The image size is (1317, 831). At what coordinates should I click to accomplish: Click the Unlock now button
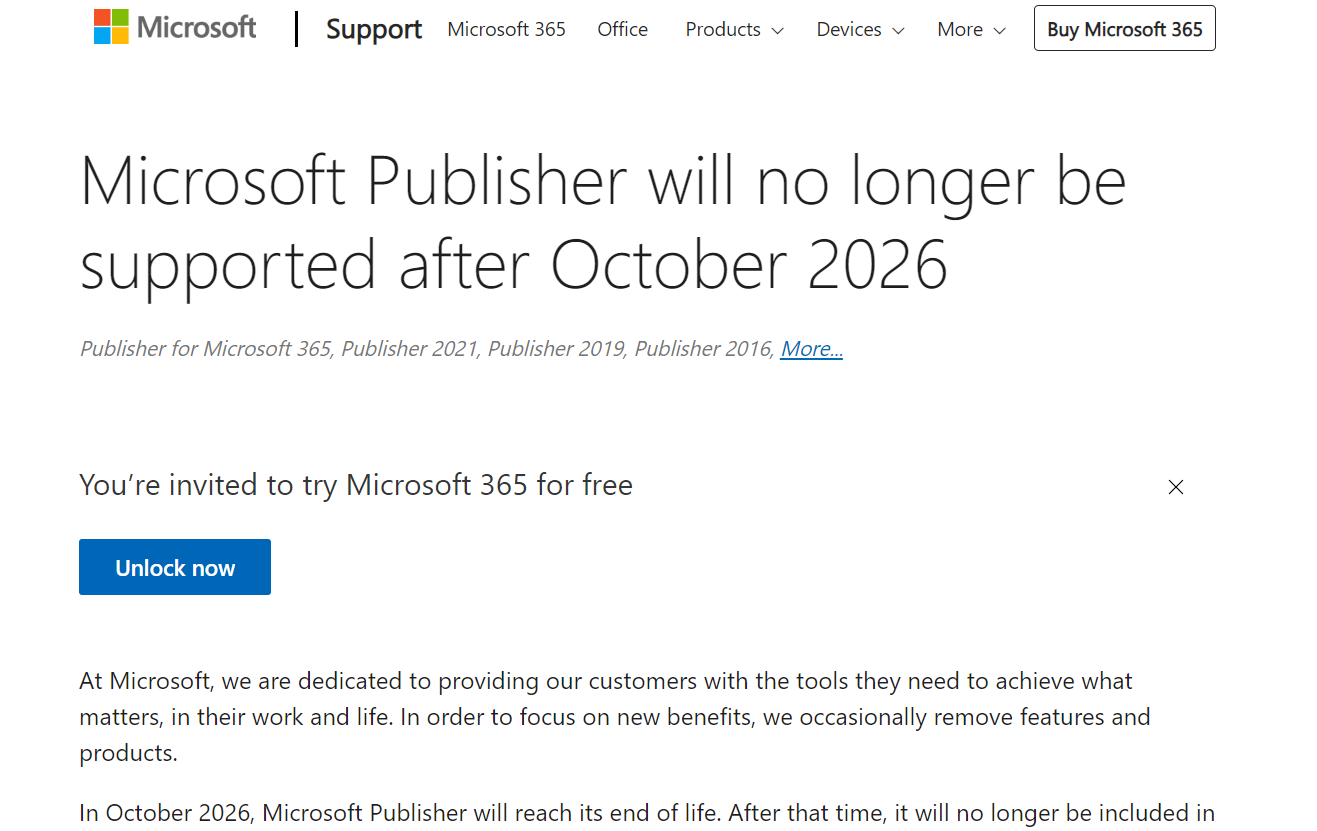pyautogui.click(x=174, y=566)
